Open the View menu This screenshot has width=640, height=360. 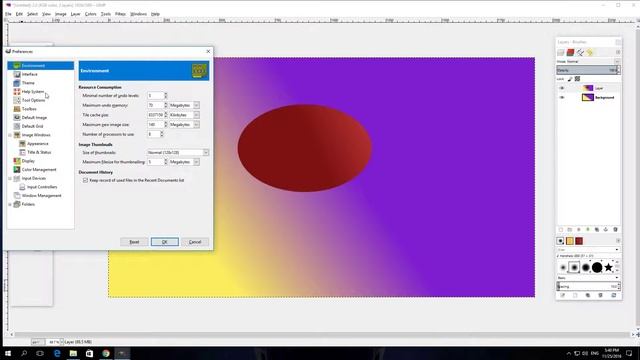pos(47,14)
